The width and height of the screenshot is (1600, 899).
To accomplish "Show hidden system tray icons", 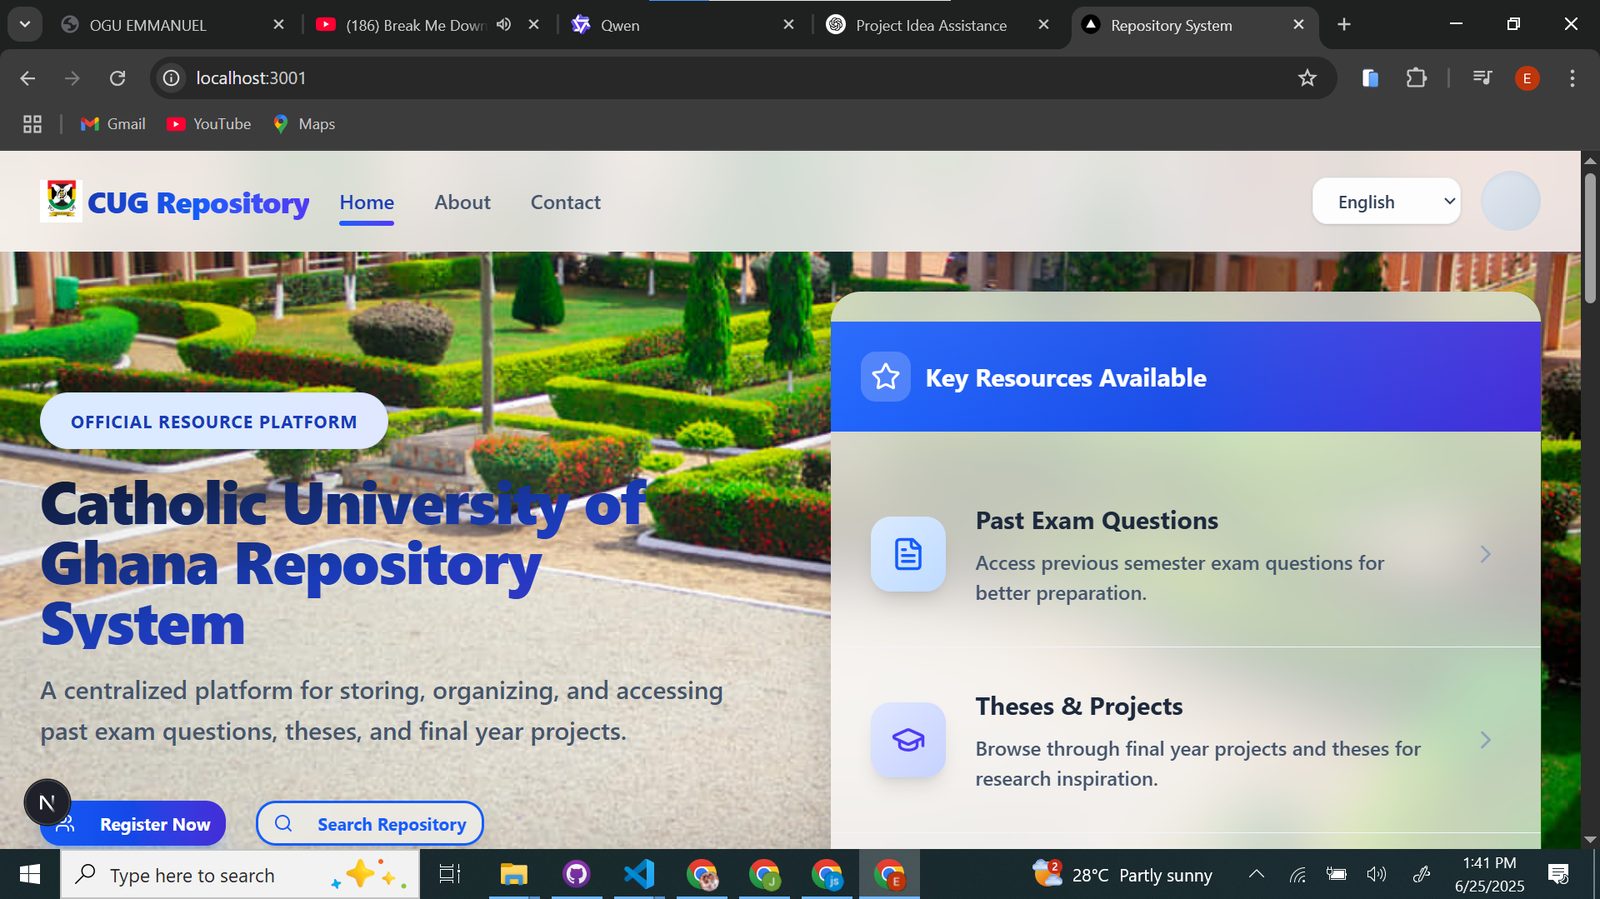I will tap(1256, 875).
